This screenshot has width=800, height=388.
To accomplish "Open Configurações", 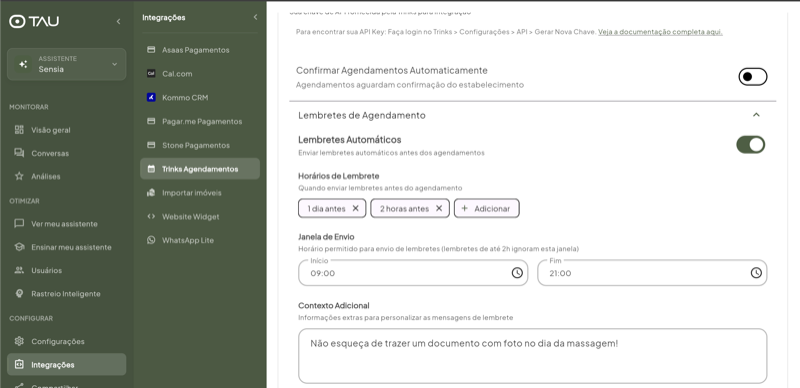I will point(58,342).
